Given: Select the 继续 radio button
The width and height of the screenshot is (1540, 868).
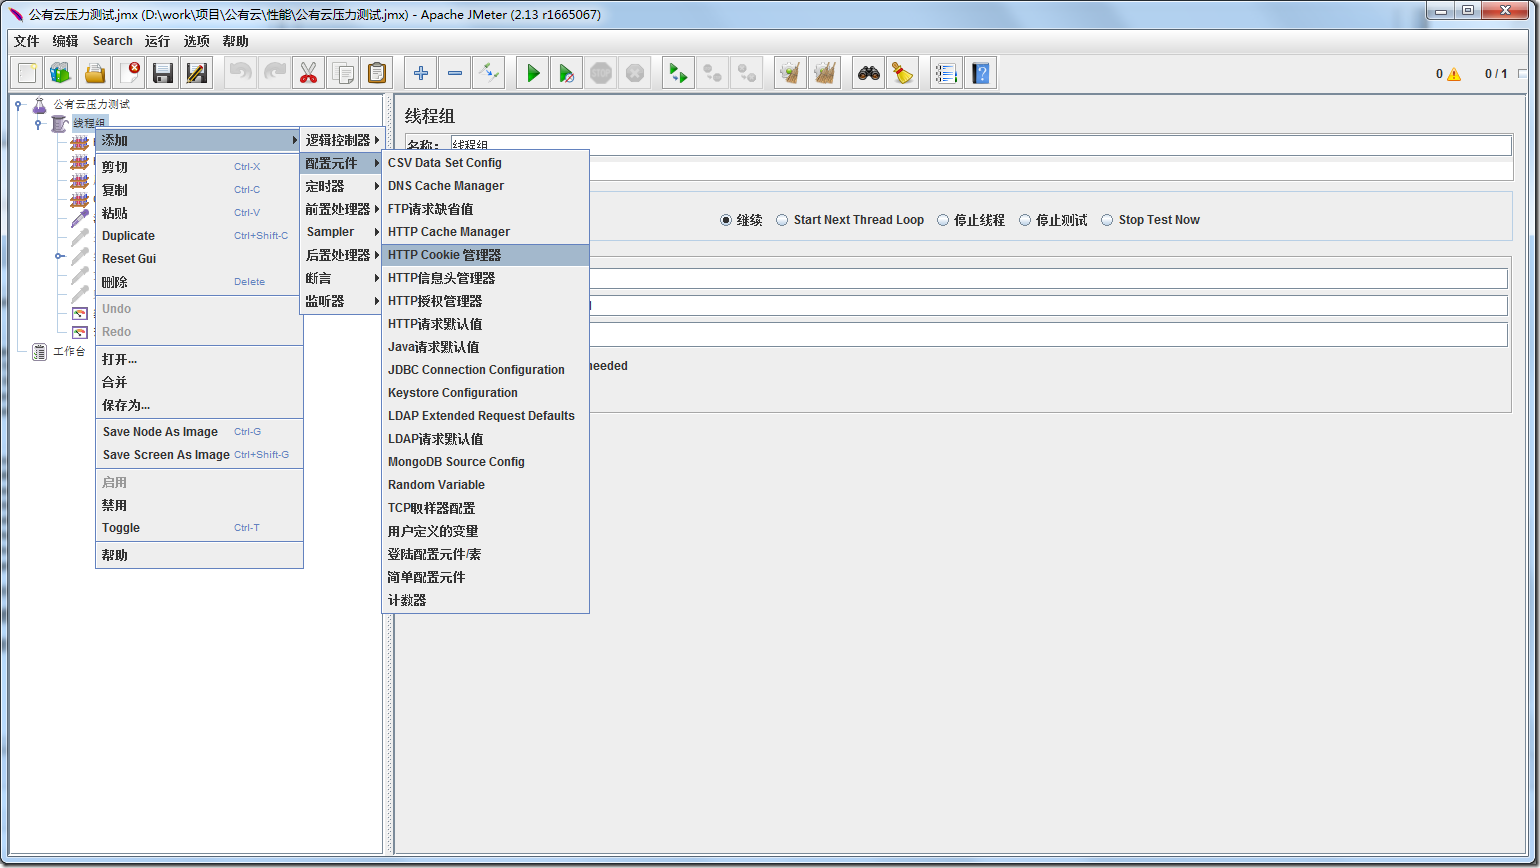Looking at the screenshot, I should pyautogui.click(x=726, y=220).
